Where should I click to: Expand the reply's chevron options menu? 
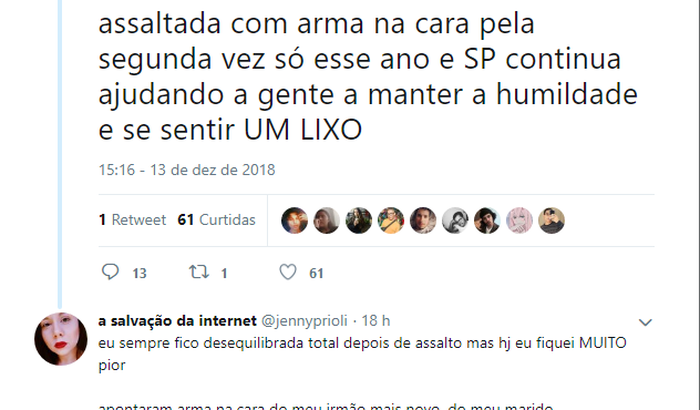click(645, 322)
